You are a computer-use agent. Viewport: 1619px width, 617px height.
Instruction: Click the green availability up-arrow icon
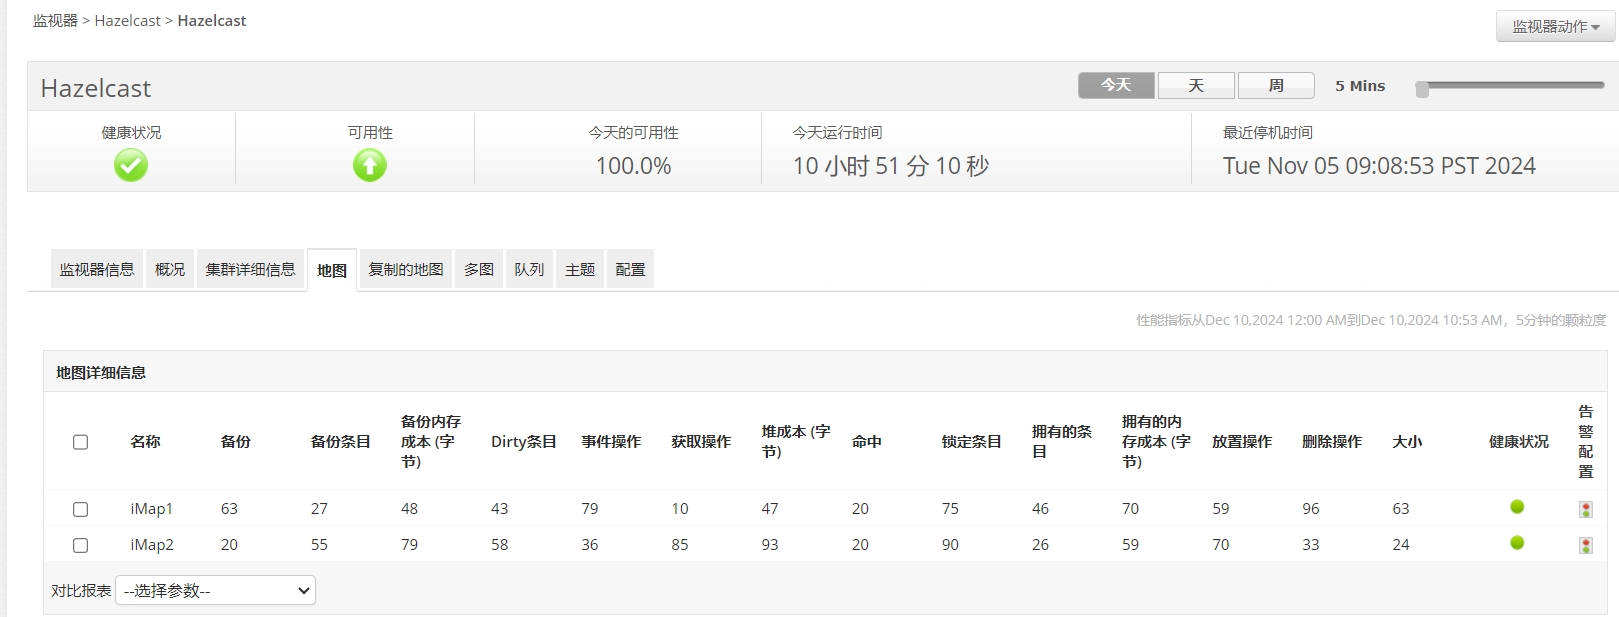point(370,165)
